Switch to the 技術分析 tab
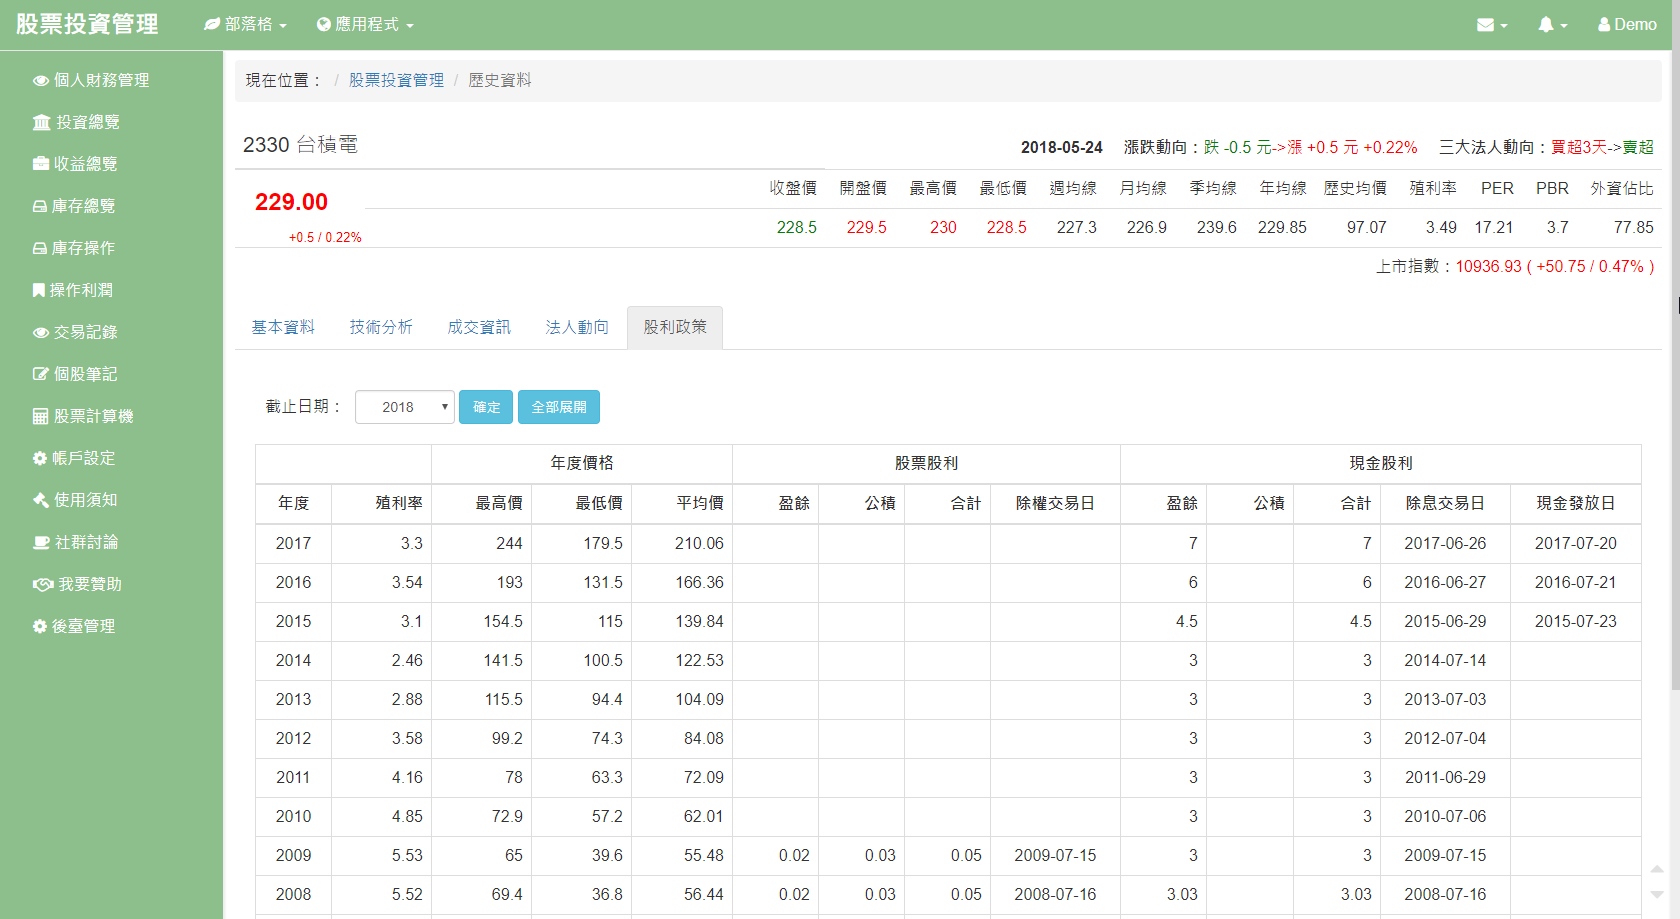Screen dimensions: 1680x919 381,328
